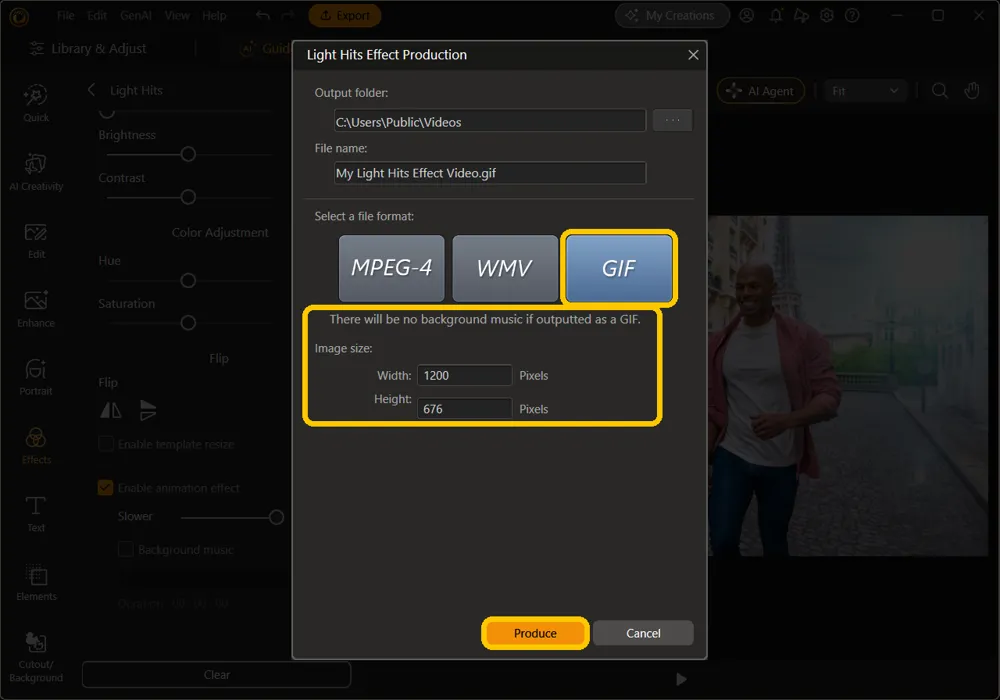The height and width of the screenshot is (700, 1000).
Task: Open the Quick tool in sidebar
Action: (x=36, y=102)
